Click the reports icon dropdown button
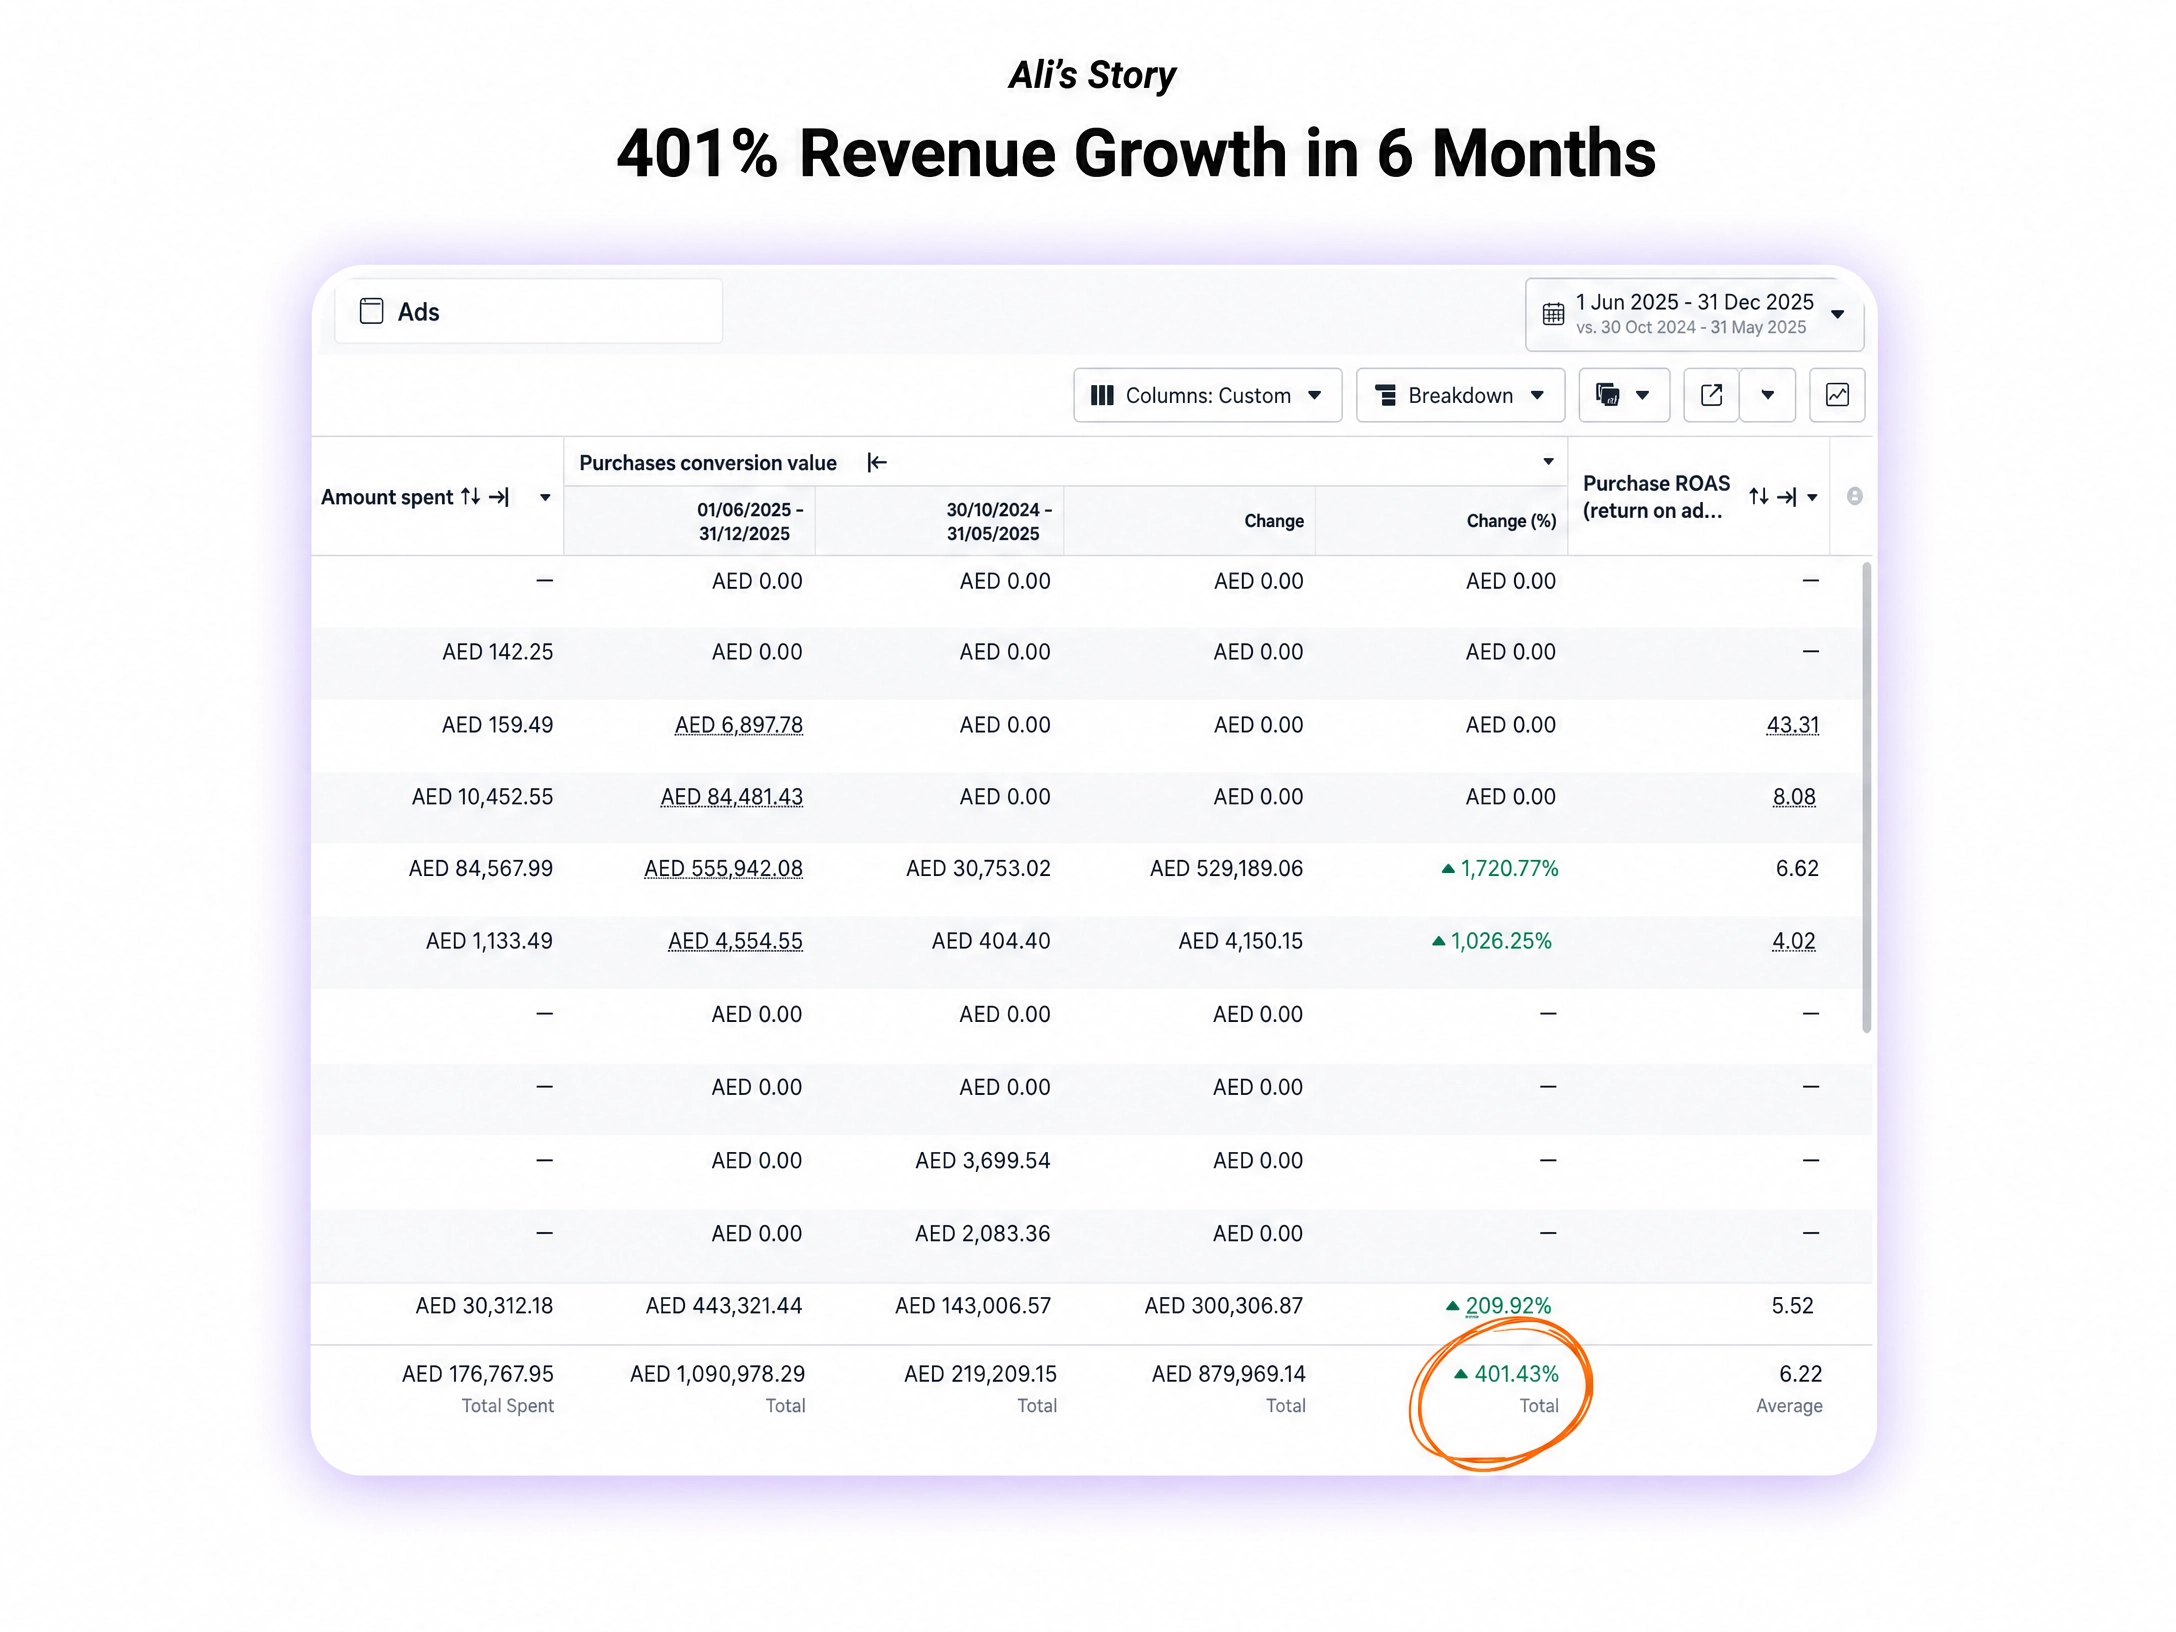This screenshot has width=2176, height=1632. [x=1624, y=395]
